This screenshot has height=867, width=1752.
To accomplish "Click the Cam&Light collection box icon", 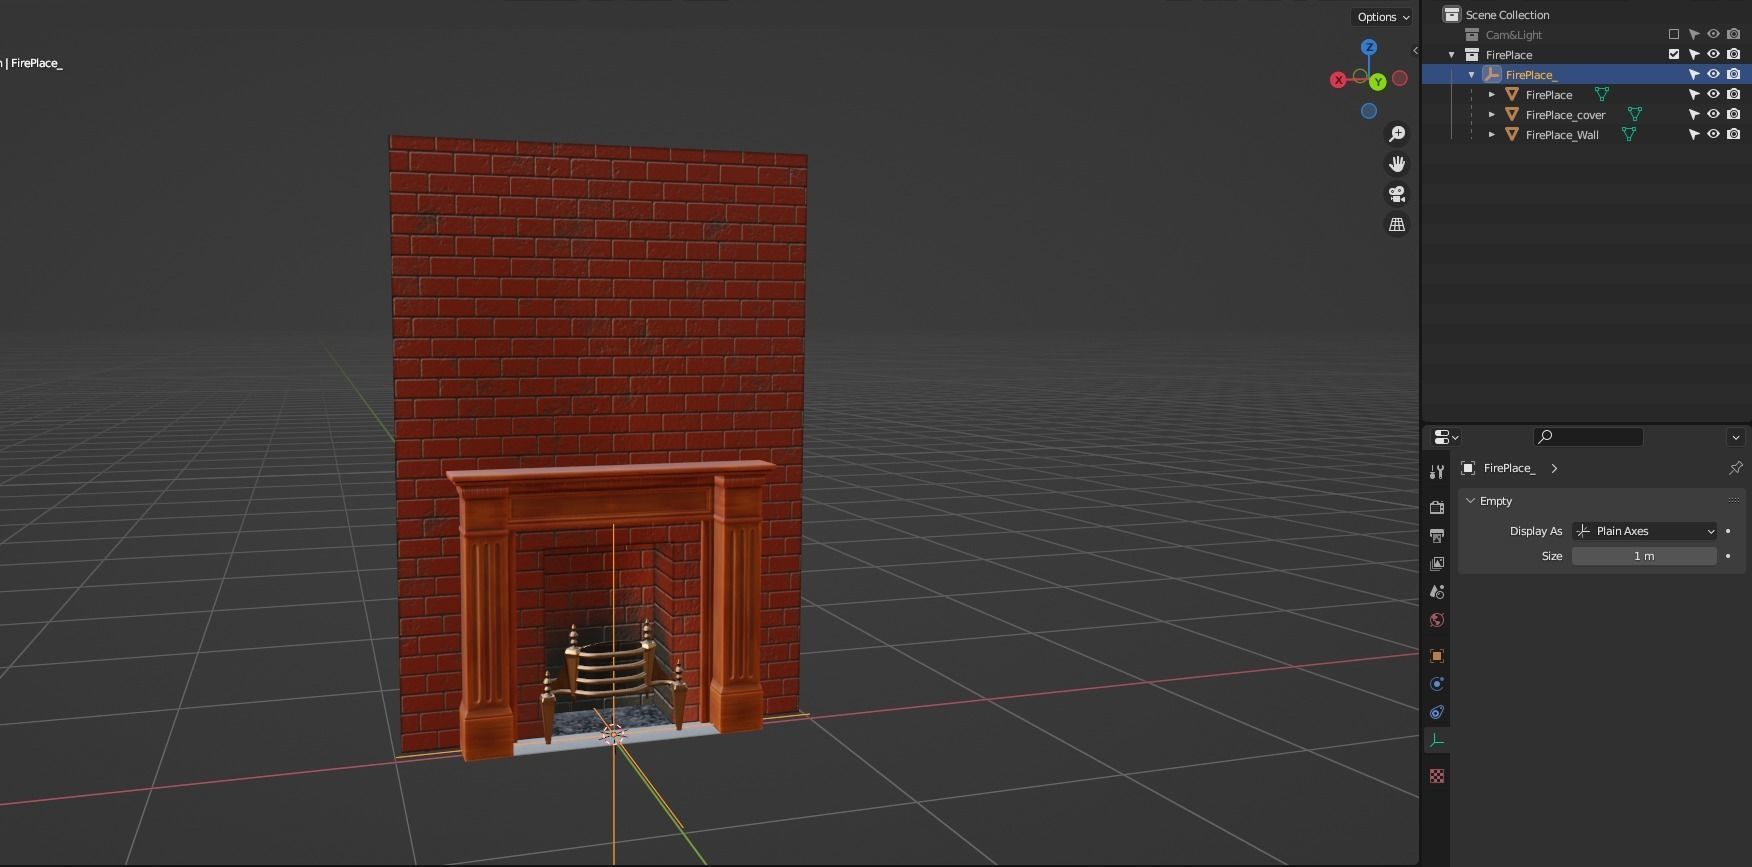I will click(1472, 34).
